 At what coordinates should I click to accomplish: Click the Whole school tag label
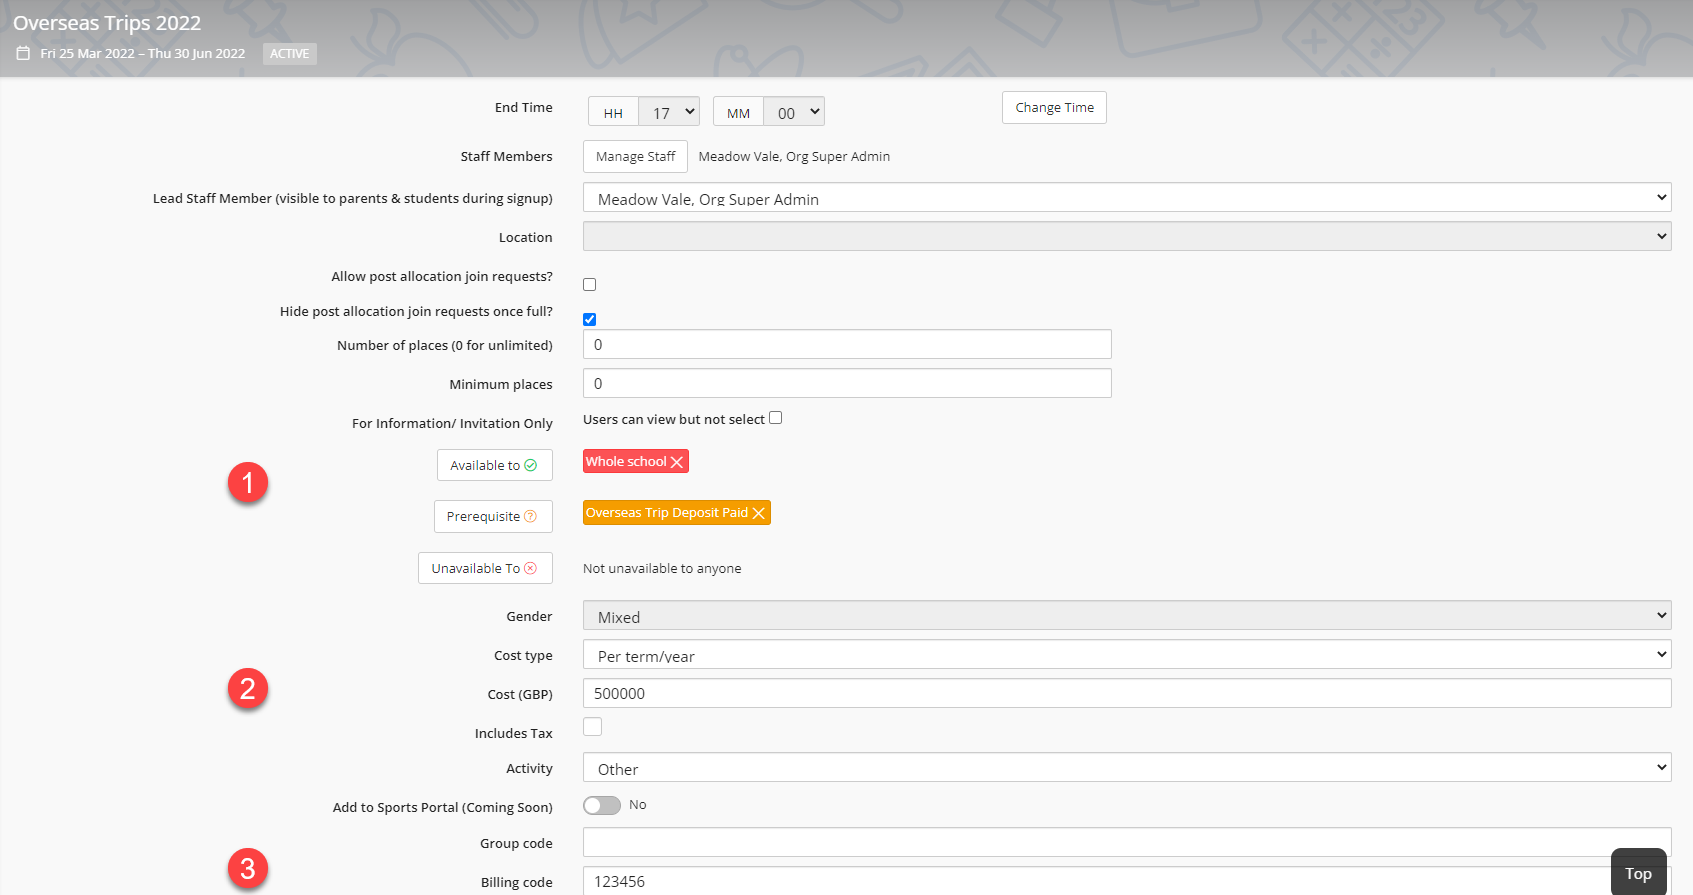point(626,461)
